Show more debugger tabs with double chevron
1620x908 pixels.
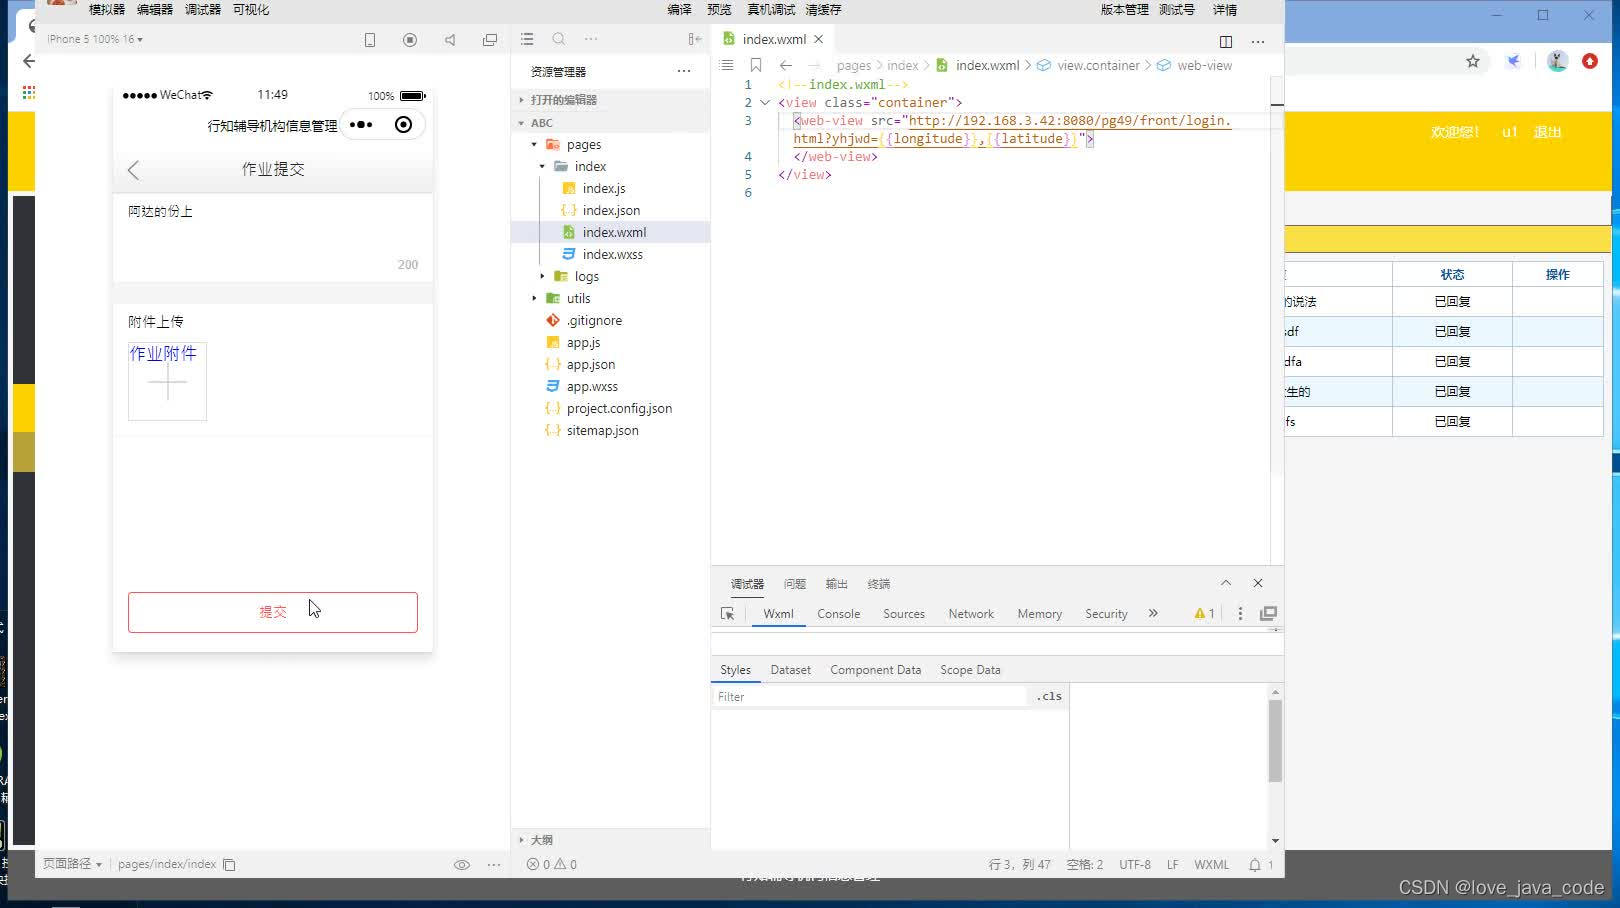click(1153, 613)
